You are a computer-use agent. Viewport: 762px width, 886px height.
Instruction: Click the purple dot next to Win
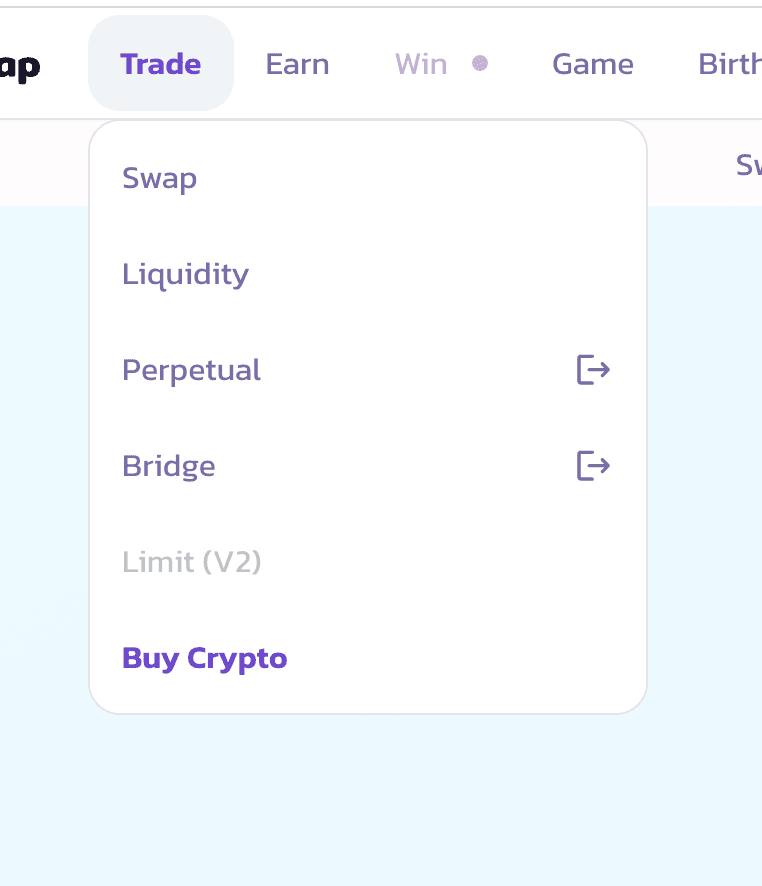coord(480,64)
